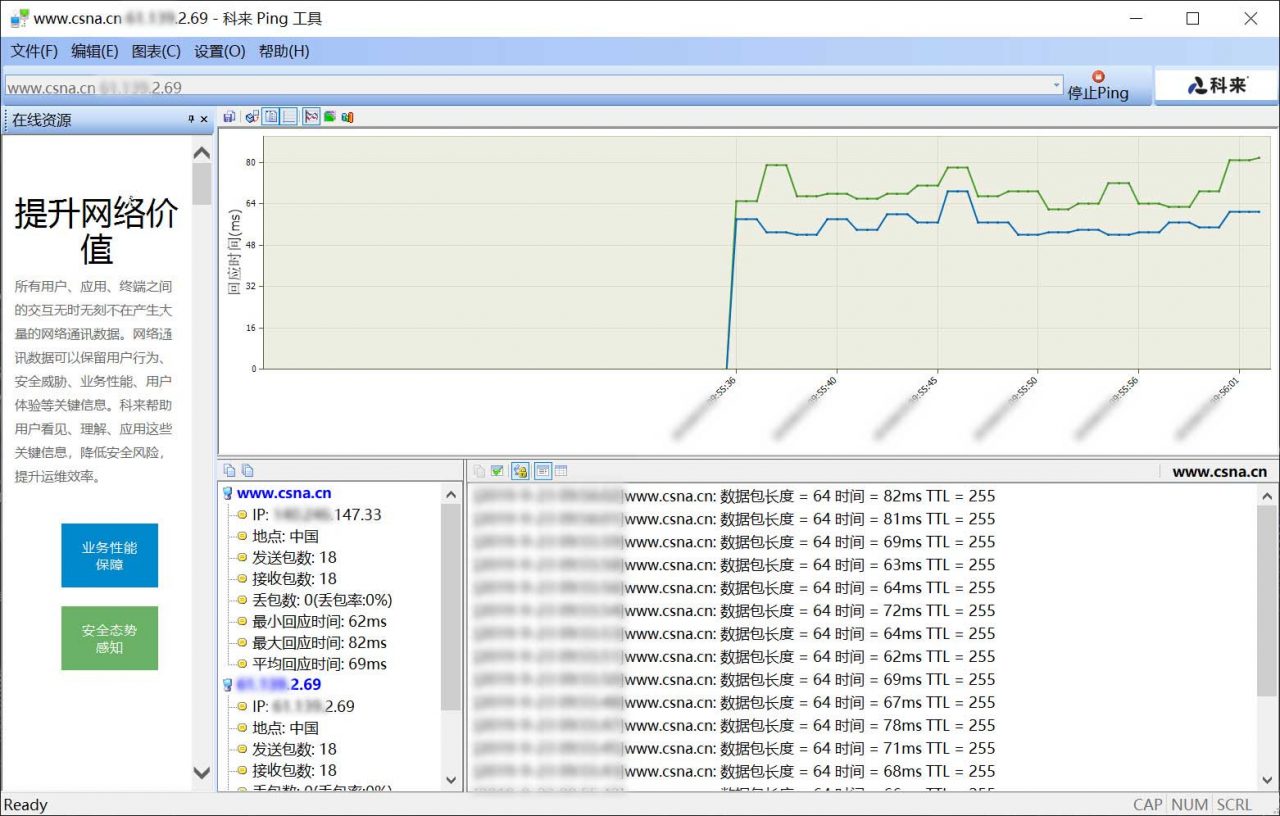Close the 在线资源 side panel
1280x816 pixels.
click(x=204, y=120)
